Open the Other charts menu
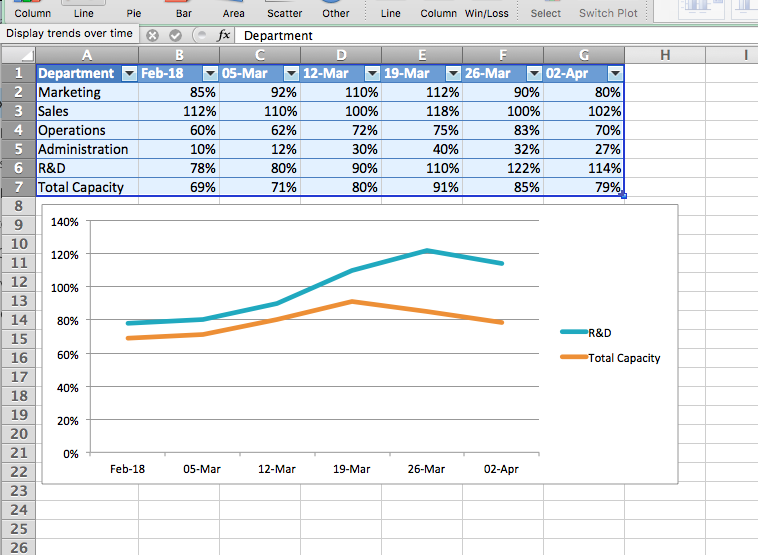758x555 pixels. [x=336, y=11]
